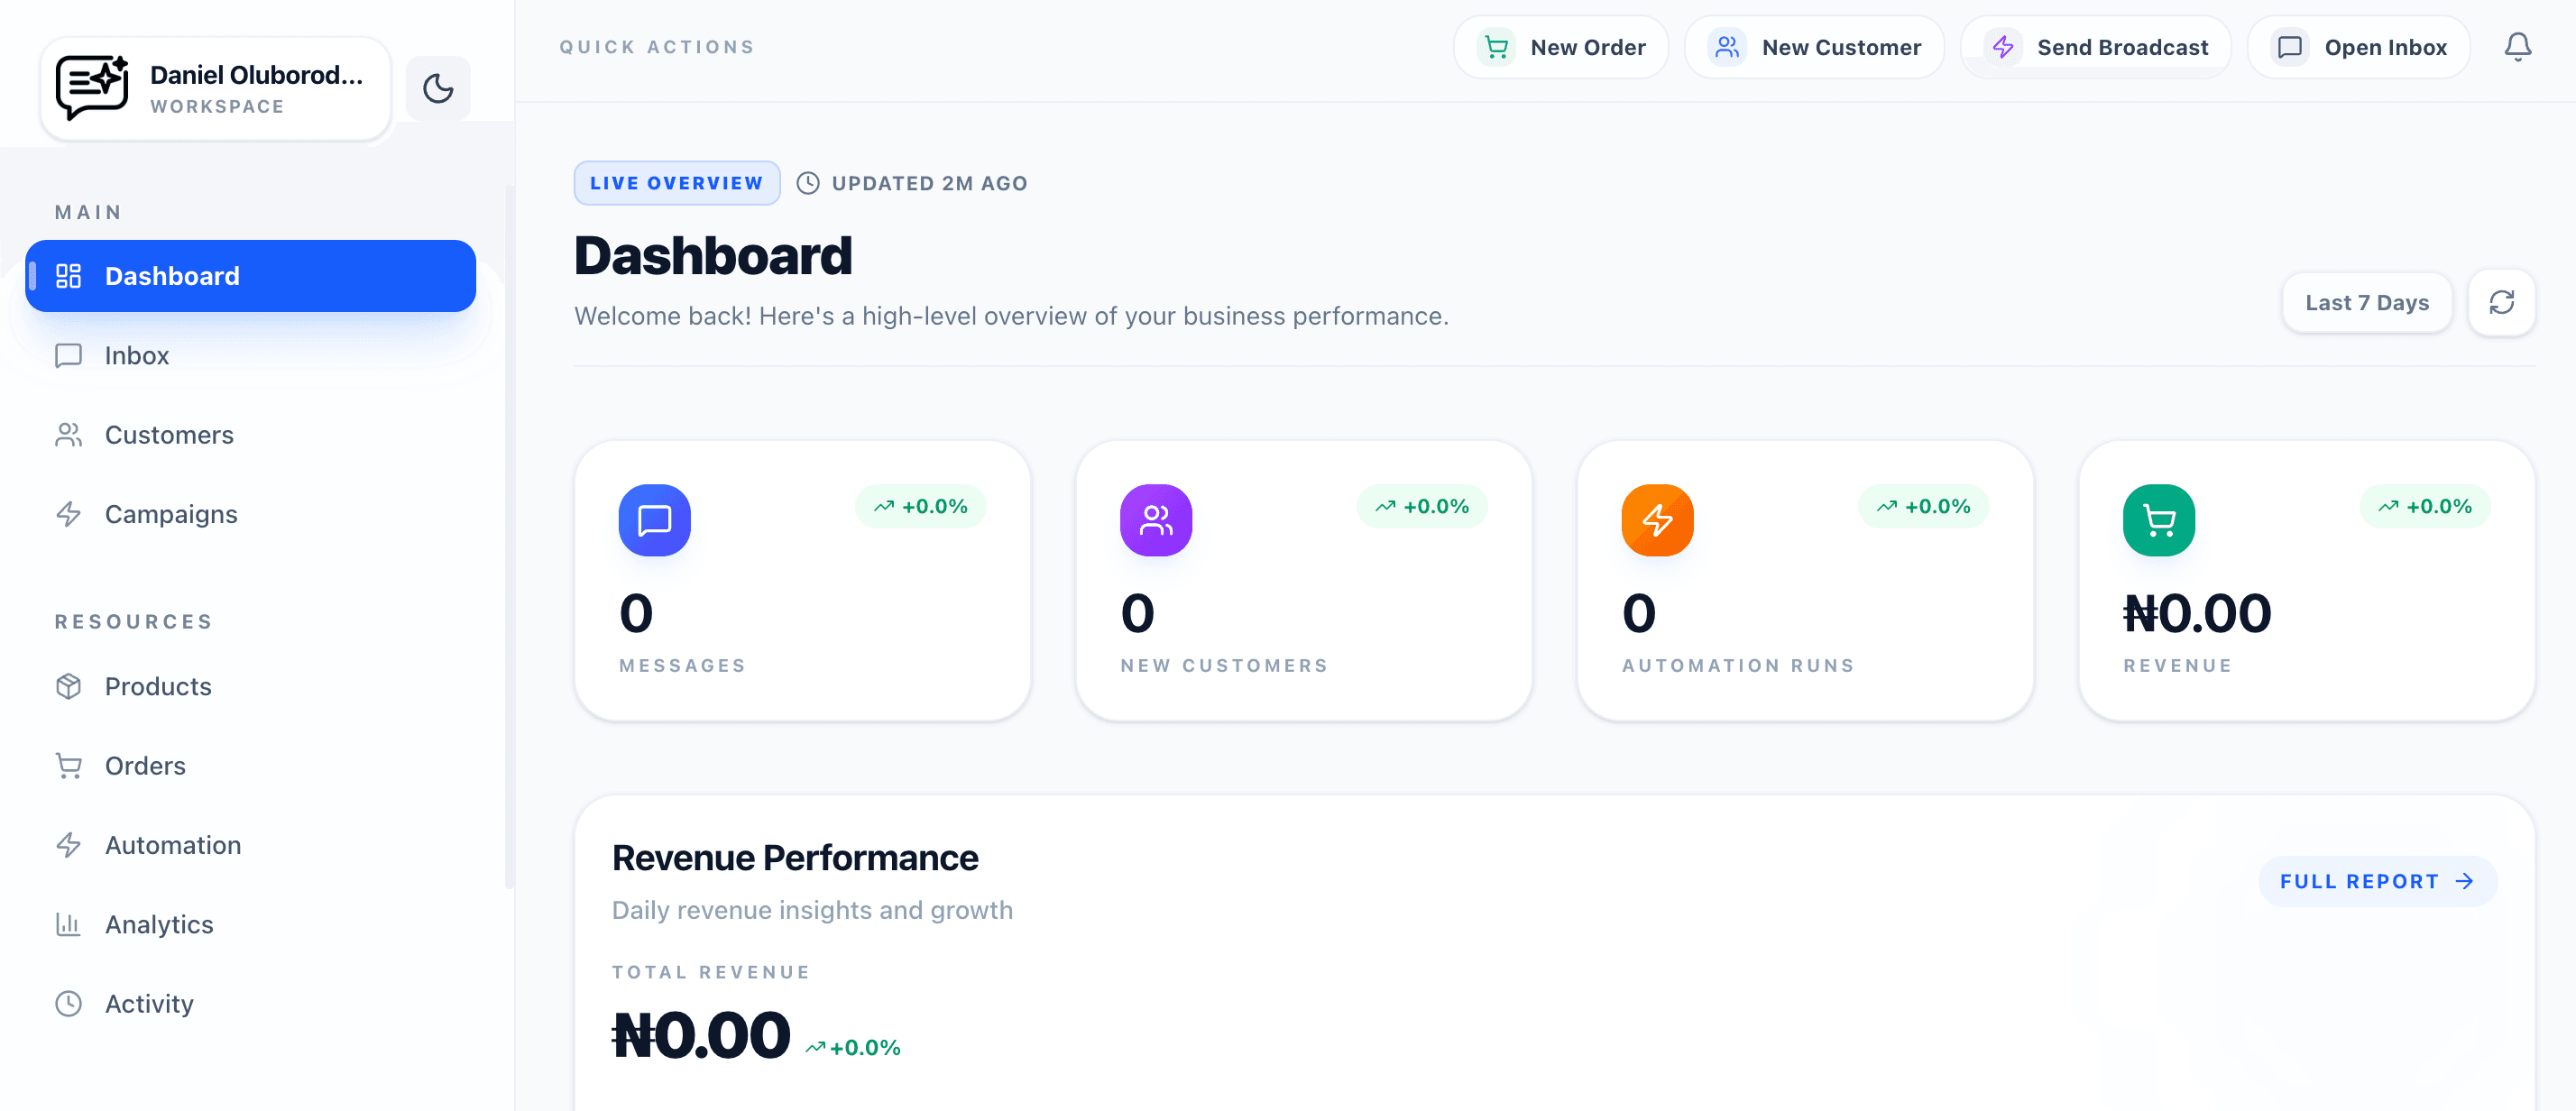Click the +0.0% growth badge on Revenue
Viewport: 2576px width, 1111px height.
tap(2425, 506)
